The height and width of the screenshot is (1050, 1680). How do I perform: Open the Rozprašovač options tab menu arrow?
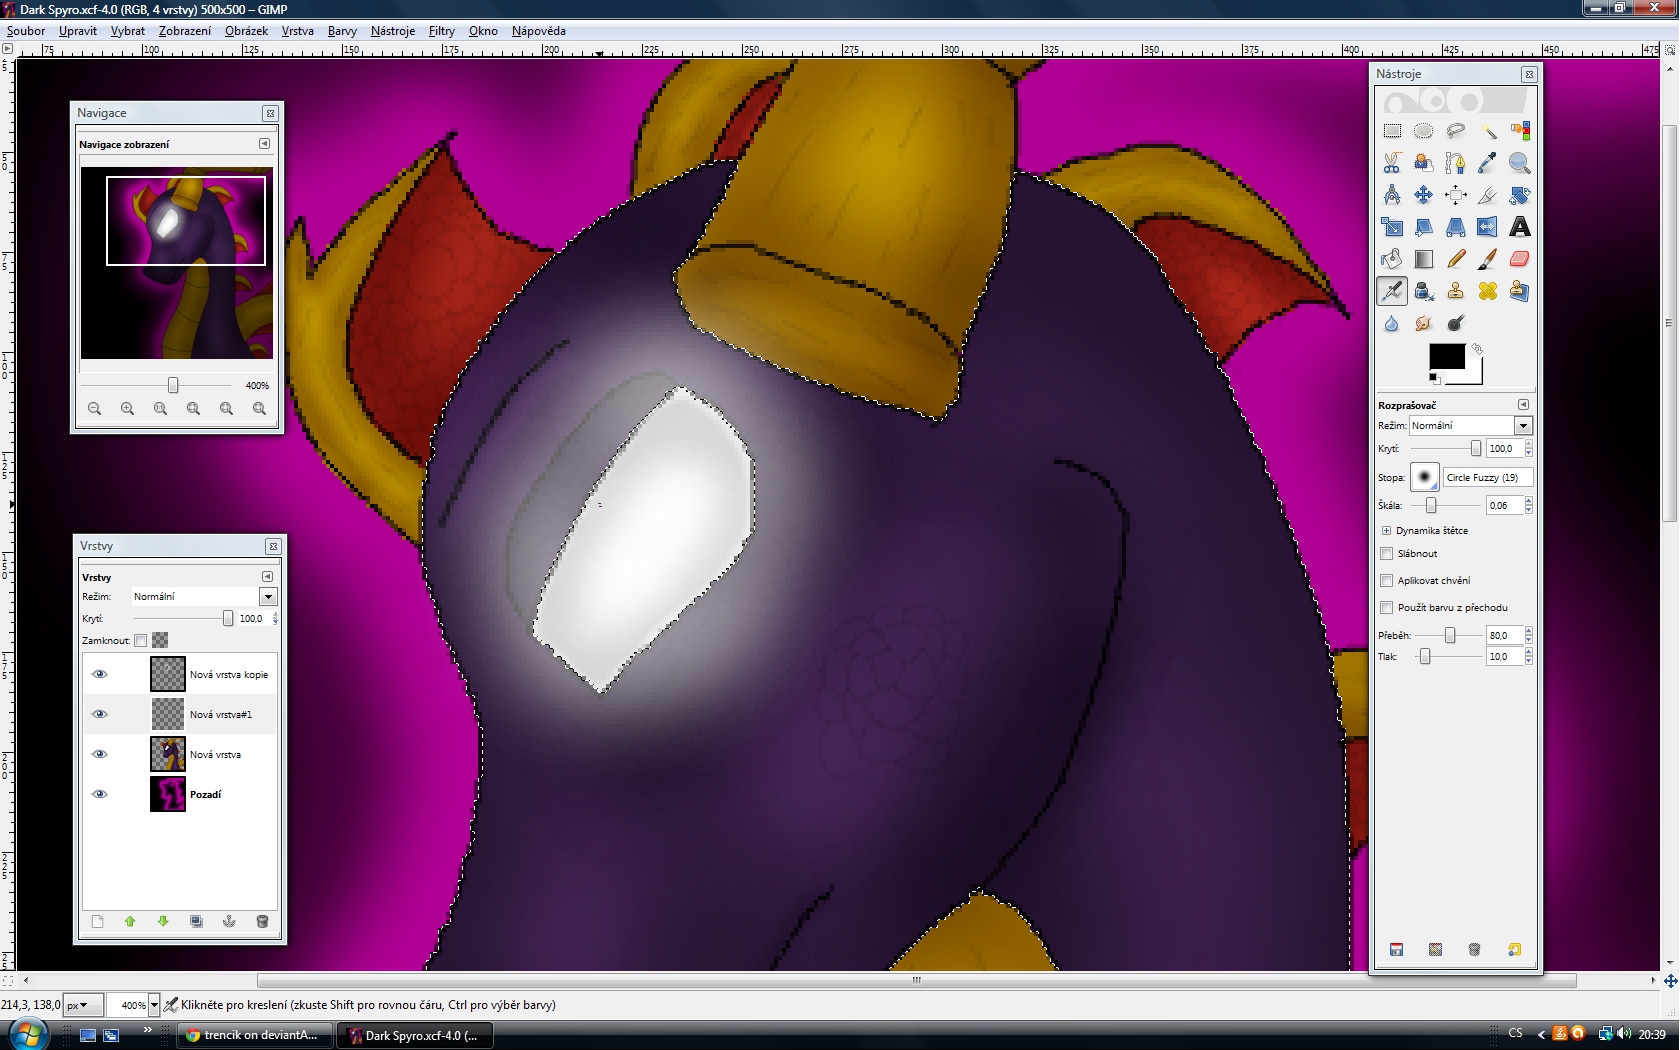1524,405
